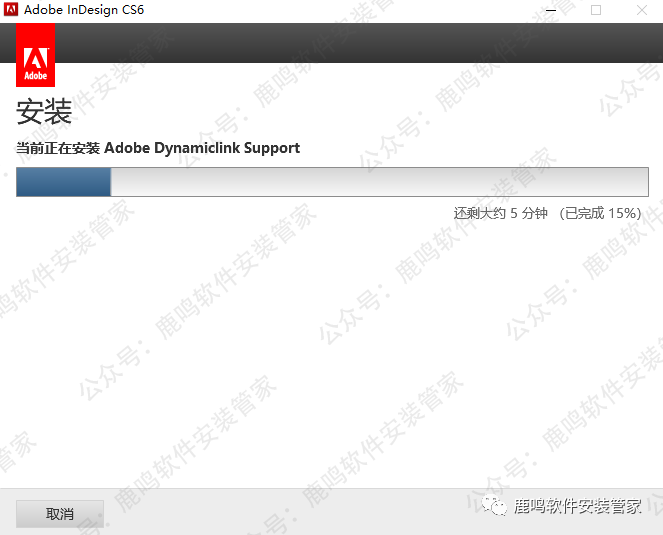This screenshot has height=535, width=663.
Task: Click the 鹿鸣软件安装管家 label beside the WeChat icon
Action: (578, 506)
